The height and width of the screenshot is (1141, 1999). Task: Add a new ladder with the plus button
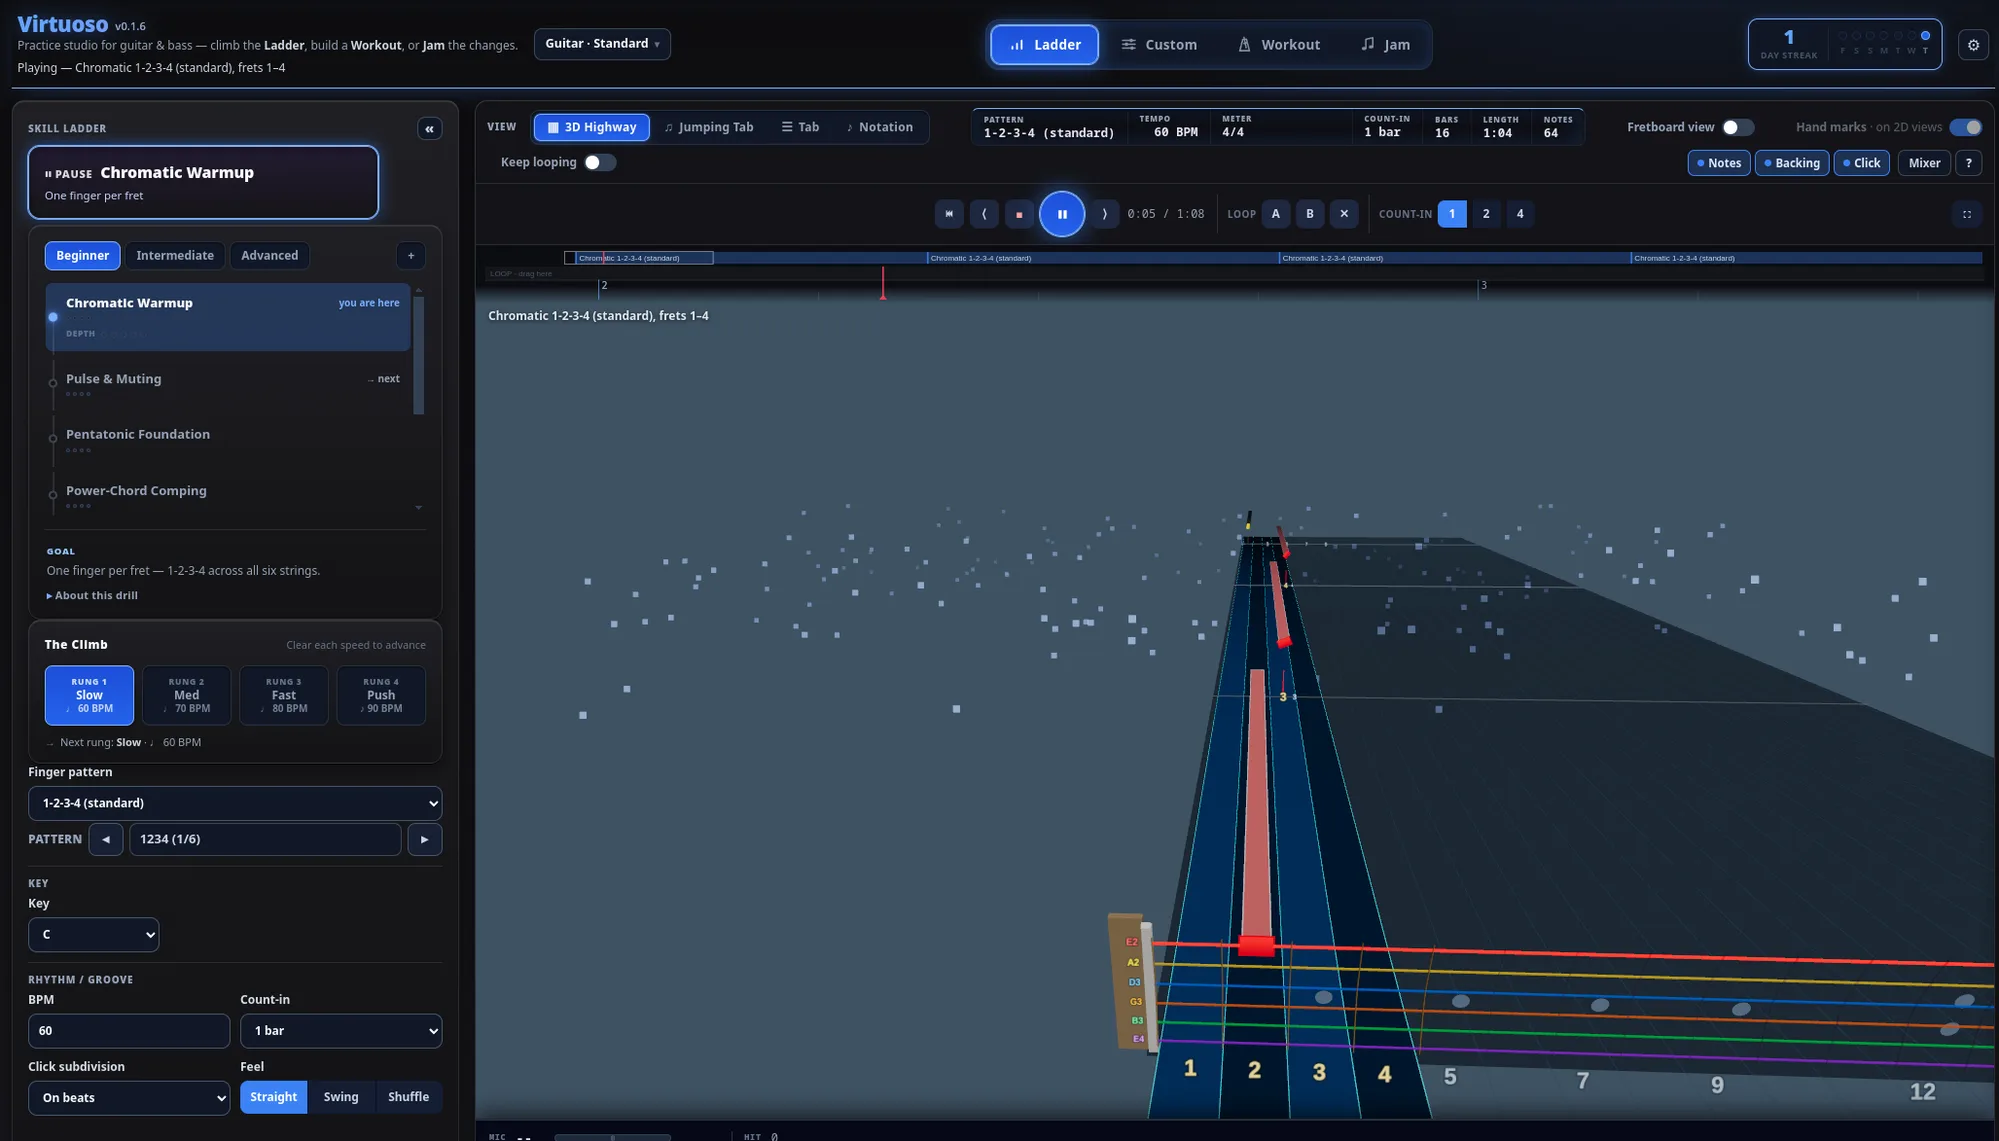(411, 256)
